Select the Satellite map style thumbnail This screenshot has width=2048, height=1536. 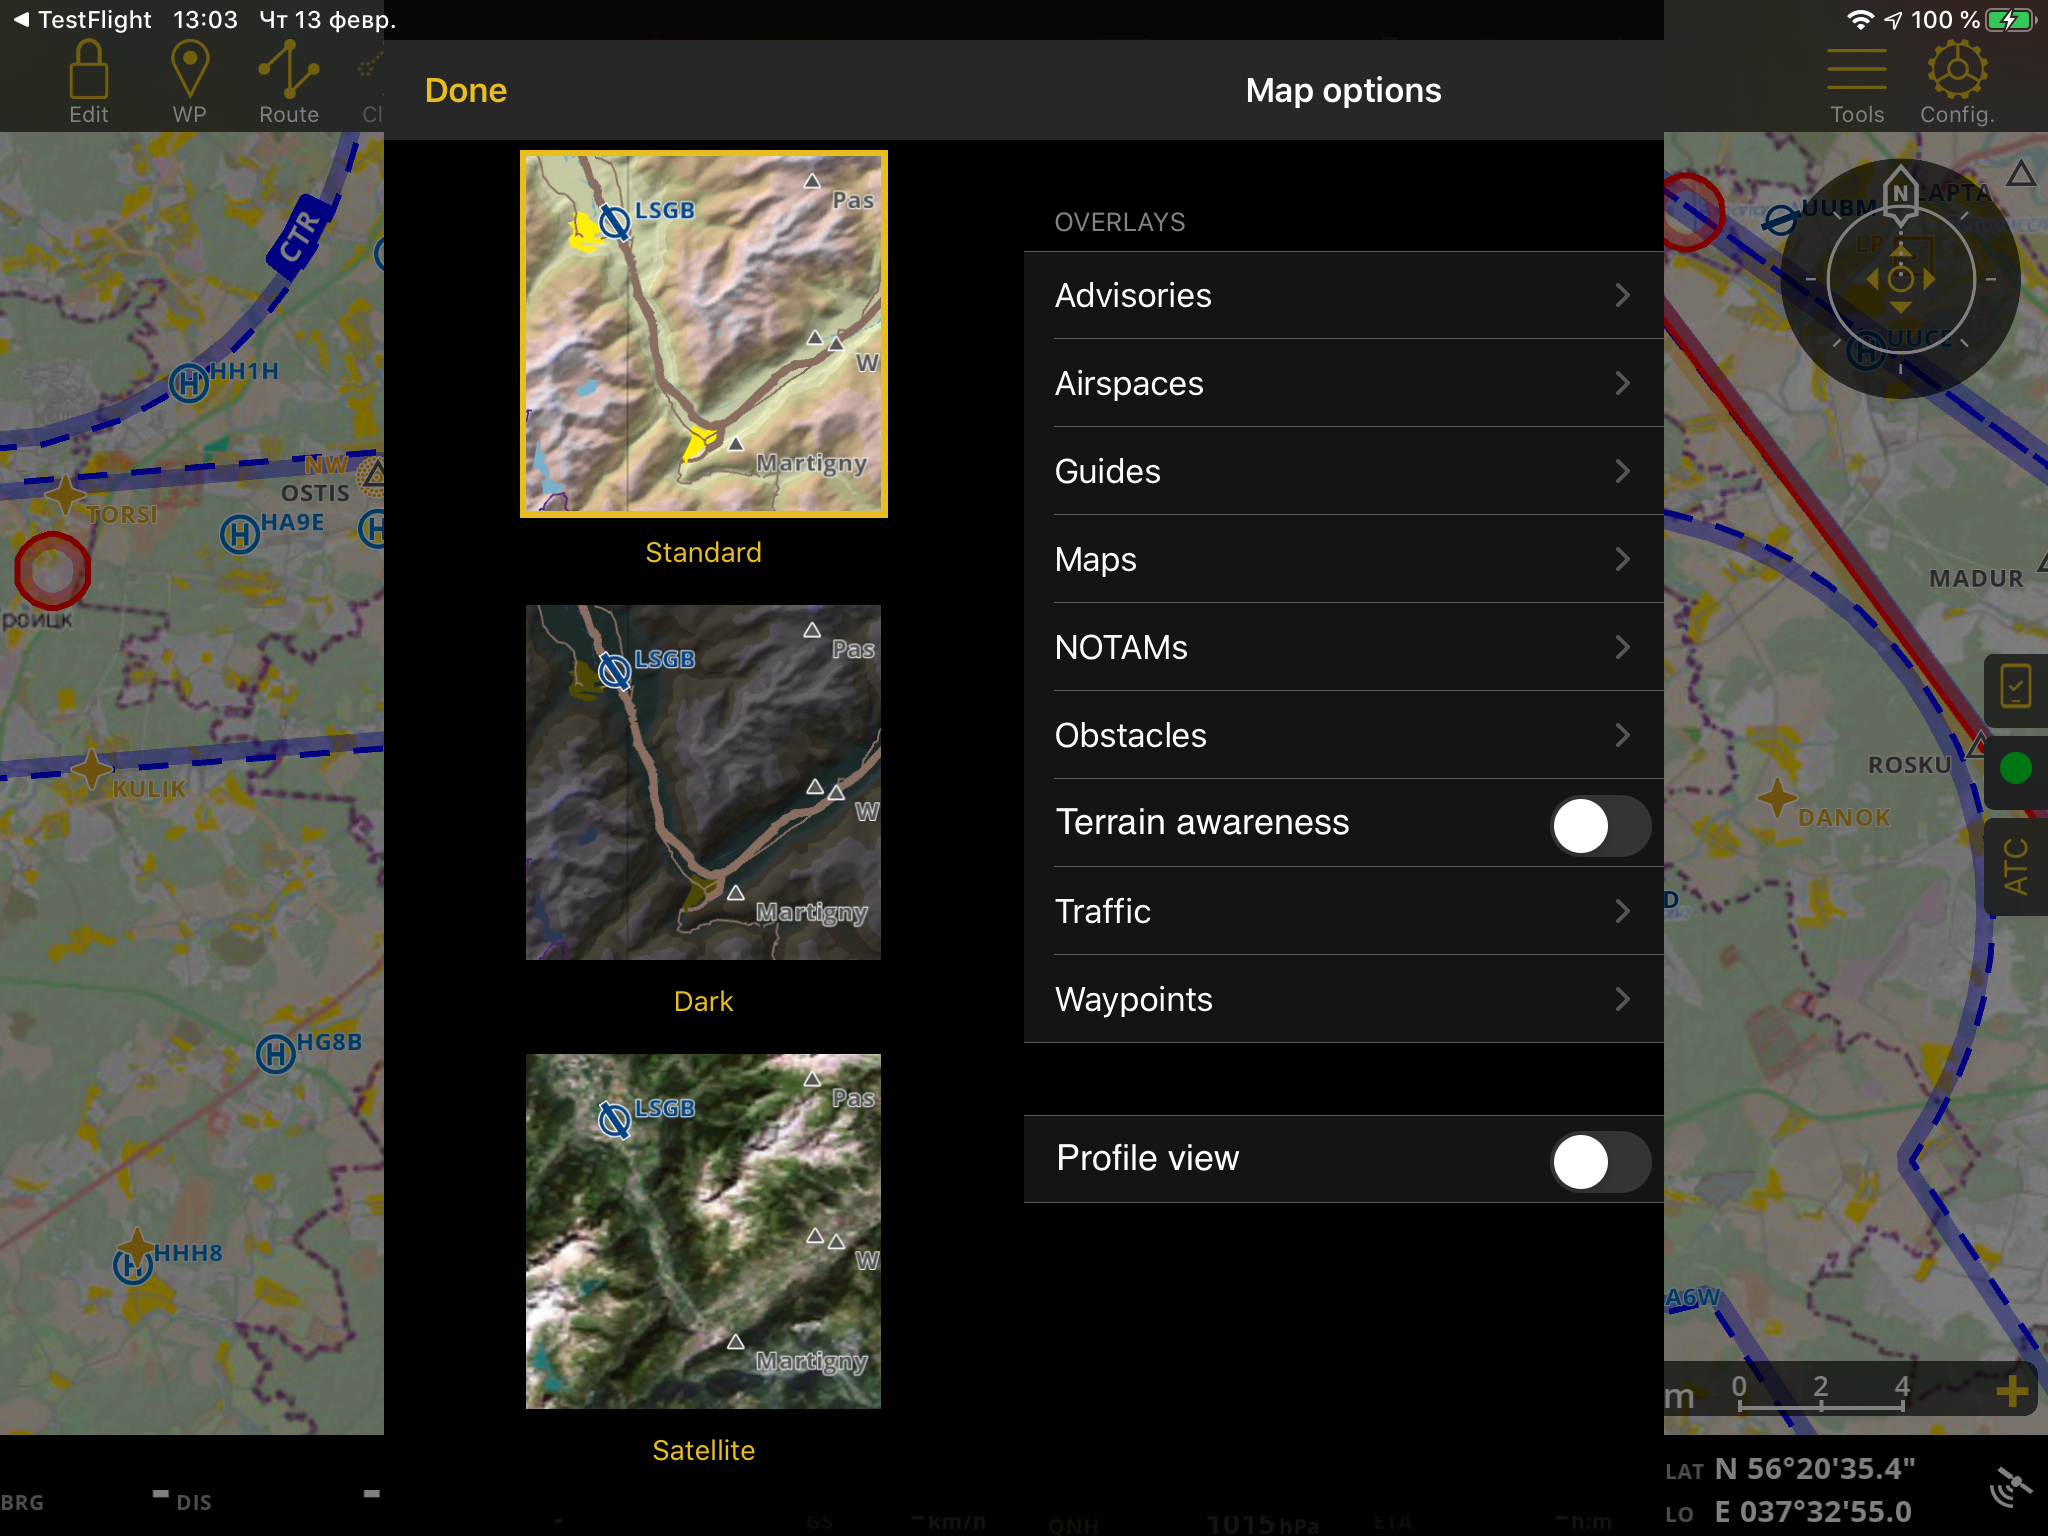(703, 1231)
